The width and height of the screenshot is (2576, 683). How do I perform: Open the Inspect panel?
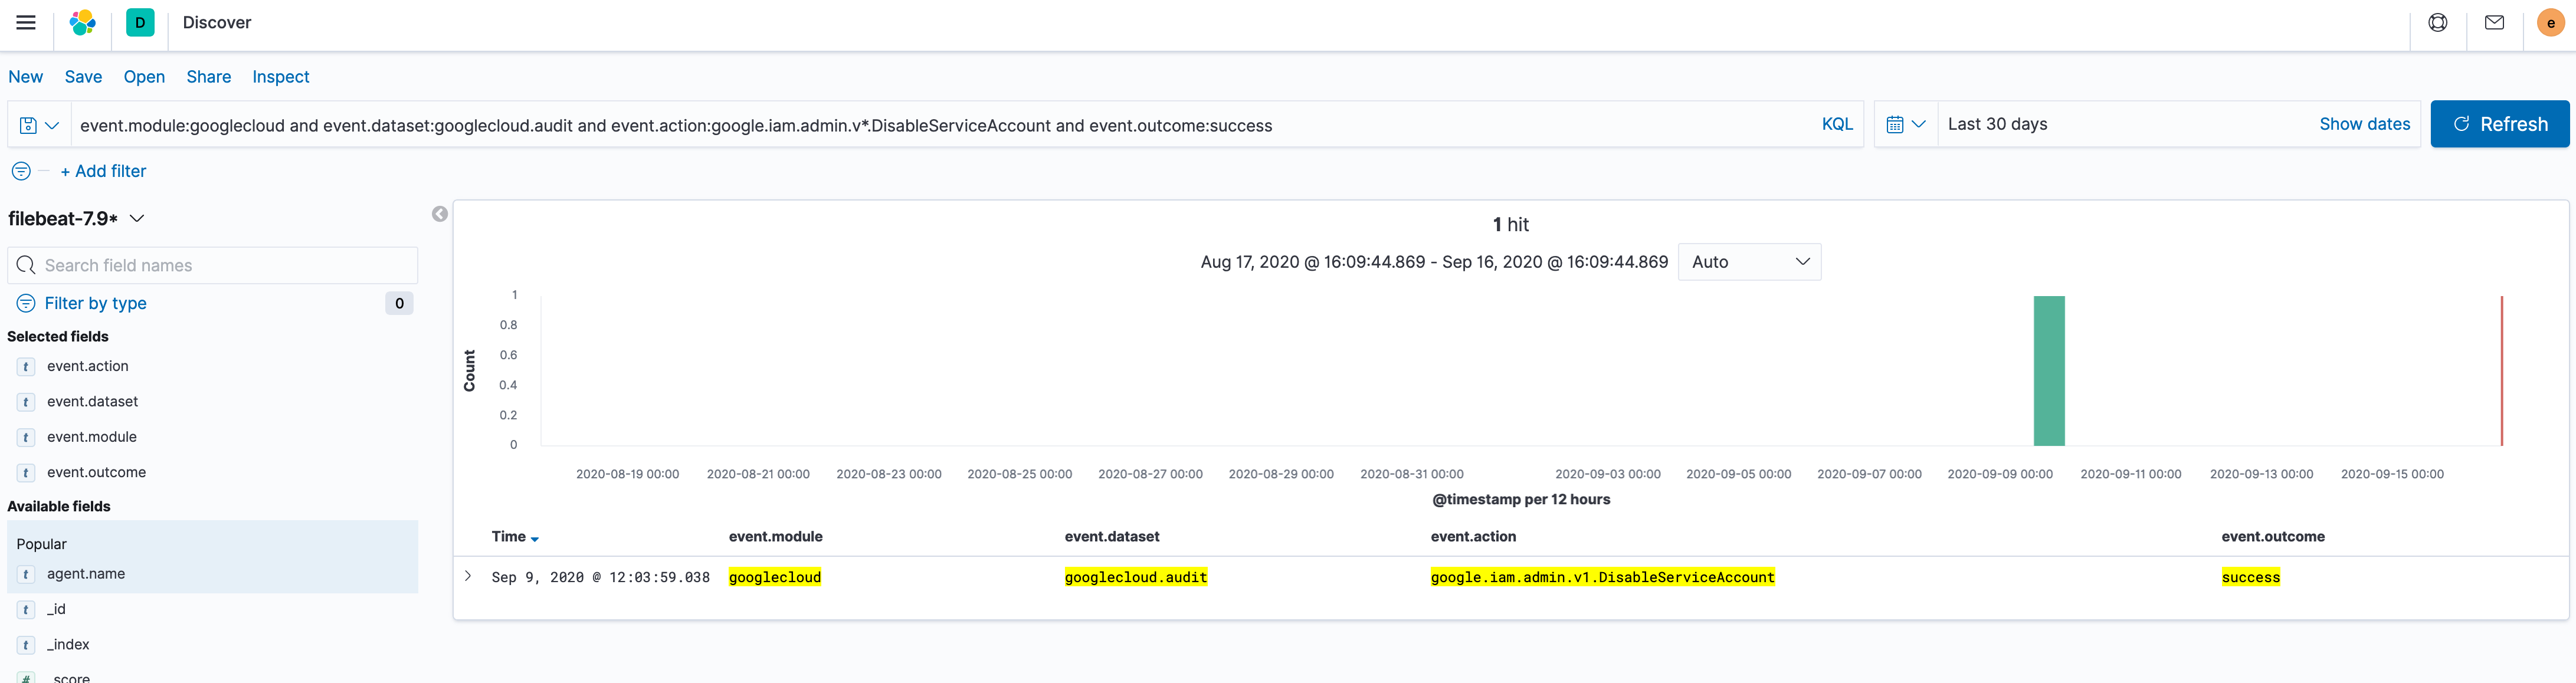(x=280, y=76)
